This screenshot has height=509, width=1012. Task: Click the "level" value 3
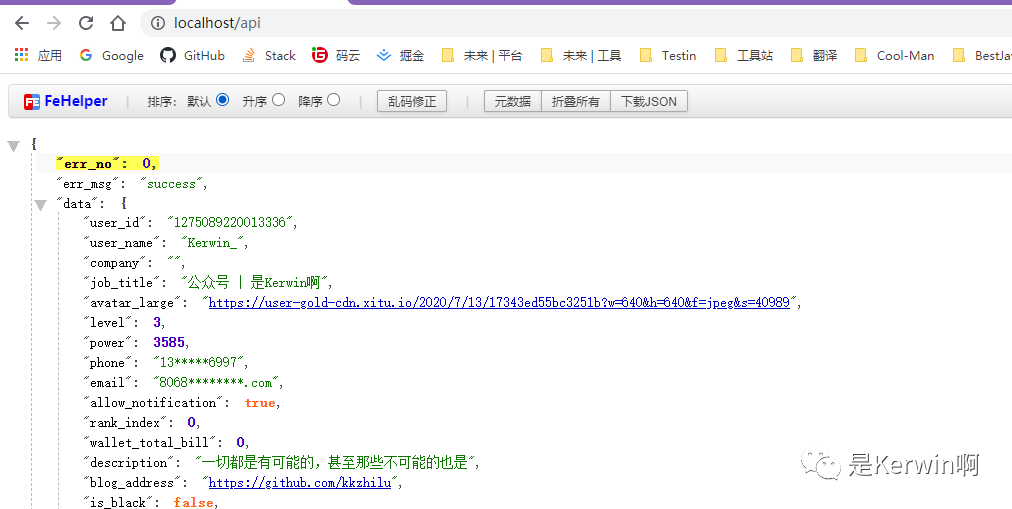pos(157,322)
